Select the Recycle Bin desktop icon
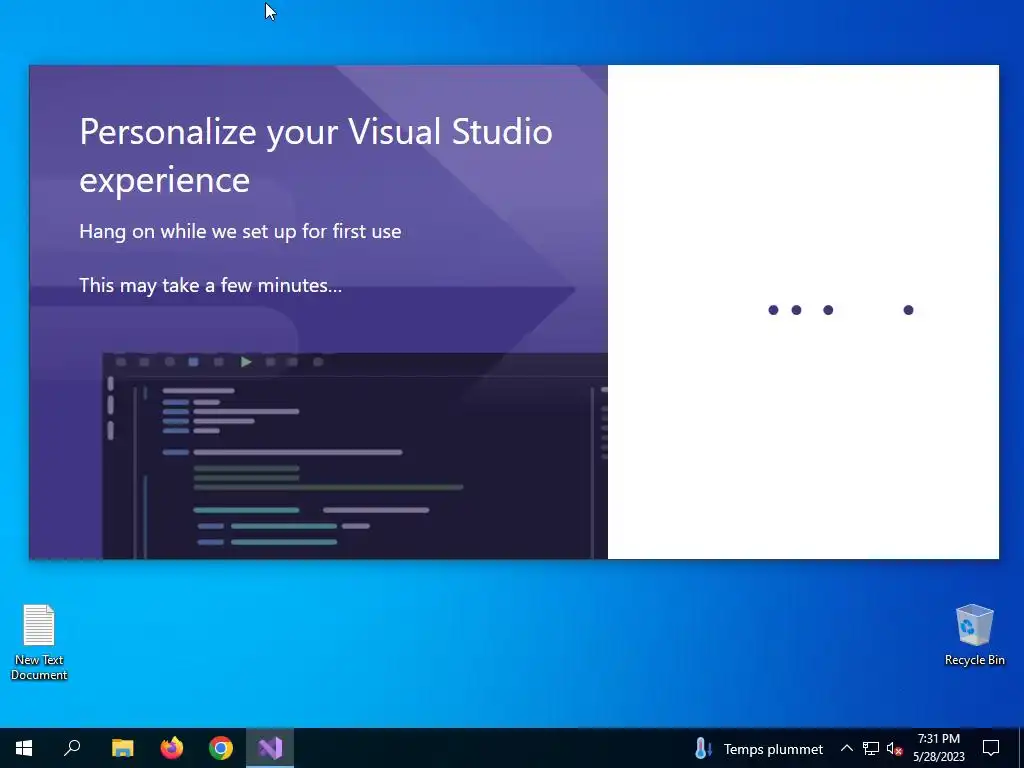 point(974,635)
